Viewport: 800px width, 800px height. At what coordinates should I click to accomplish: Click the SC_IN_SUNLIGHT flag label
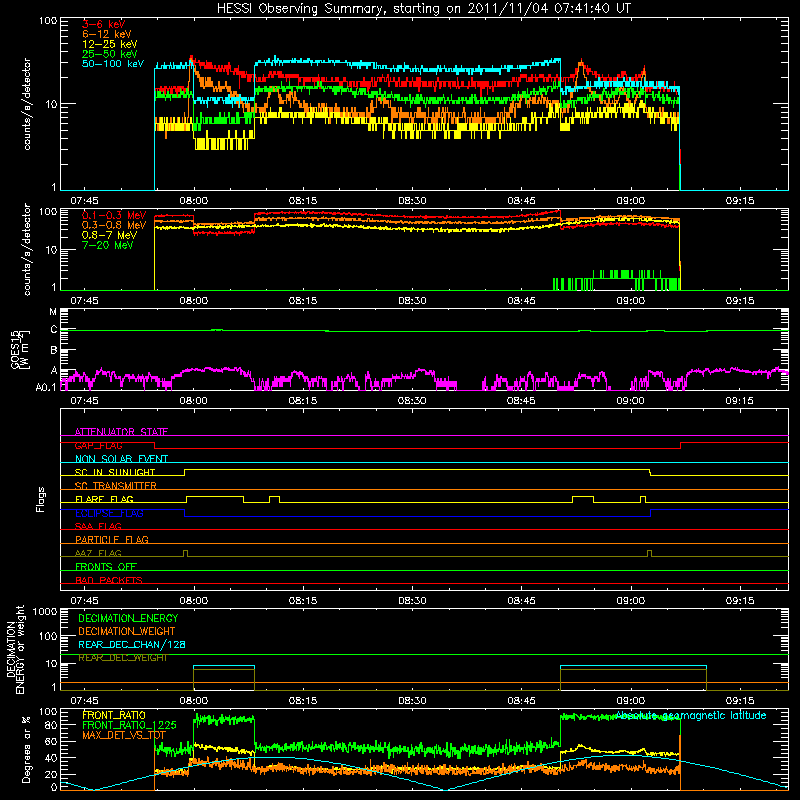[115, 472]
